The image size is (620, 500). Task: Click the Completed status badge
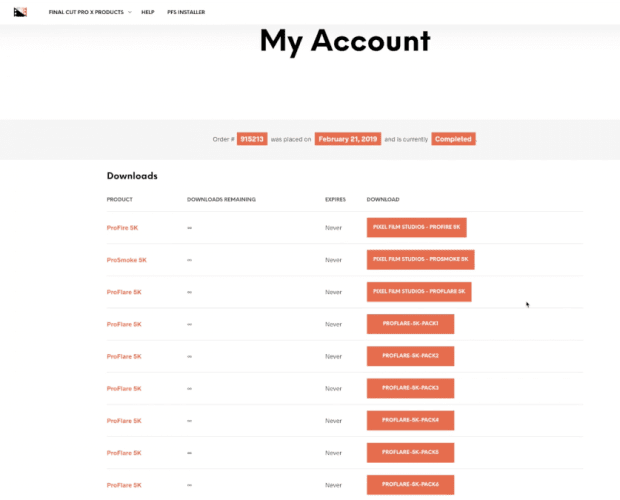(453, 139)
